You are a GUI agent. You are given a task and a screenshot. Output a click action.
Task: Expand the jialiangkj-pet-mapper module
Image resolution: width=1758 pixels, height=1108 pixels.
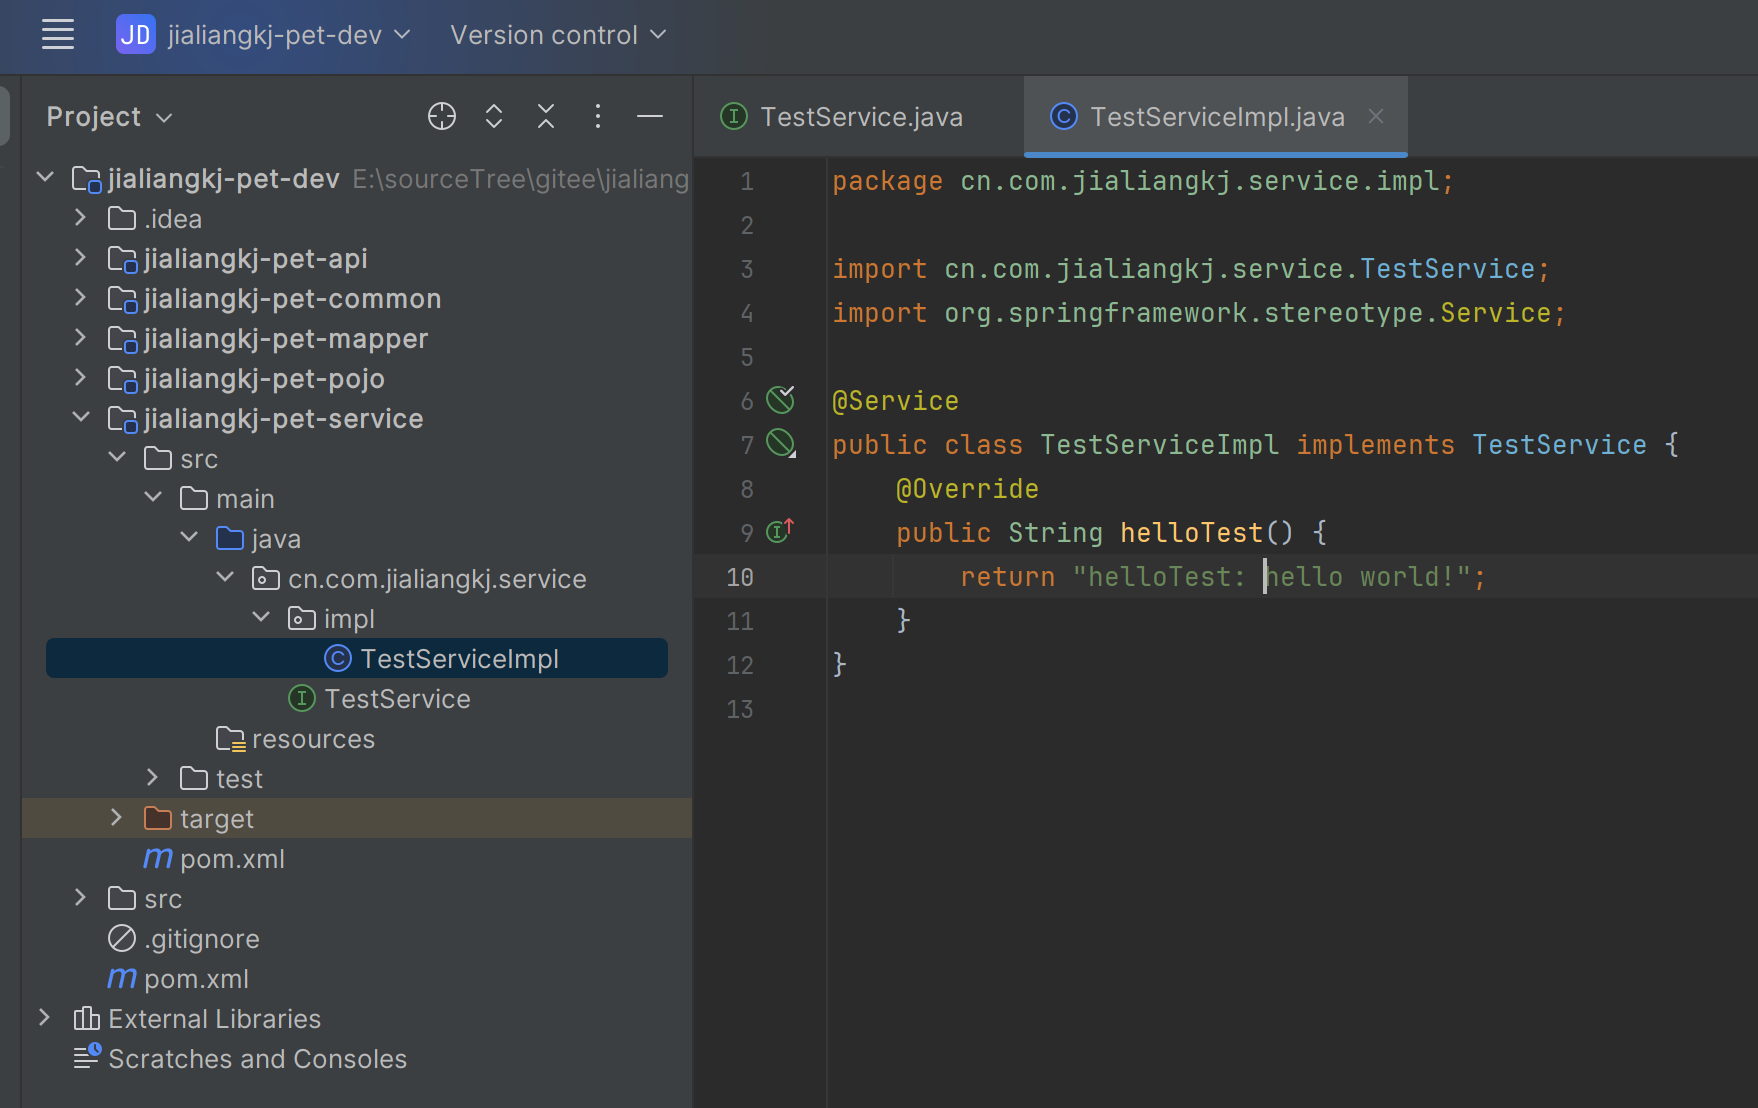coord(81,338)
